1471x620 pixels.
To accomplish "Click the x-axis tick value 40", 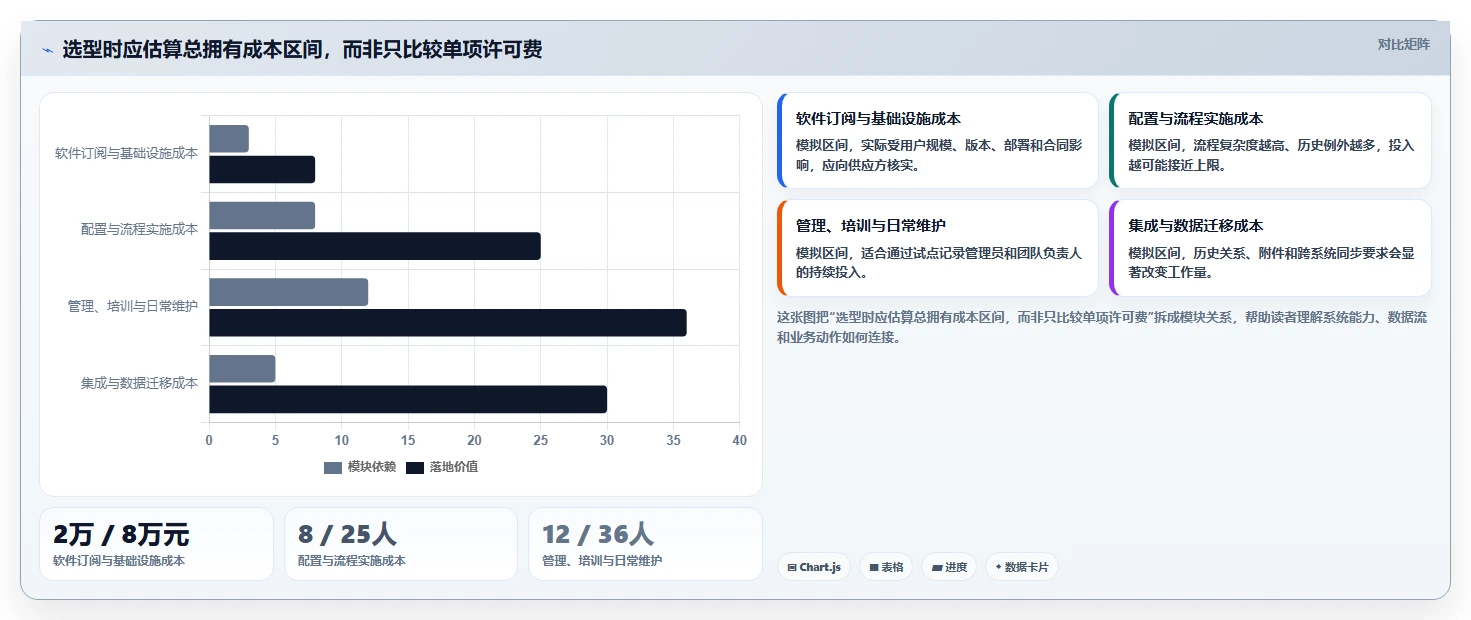I will (739, 440).
